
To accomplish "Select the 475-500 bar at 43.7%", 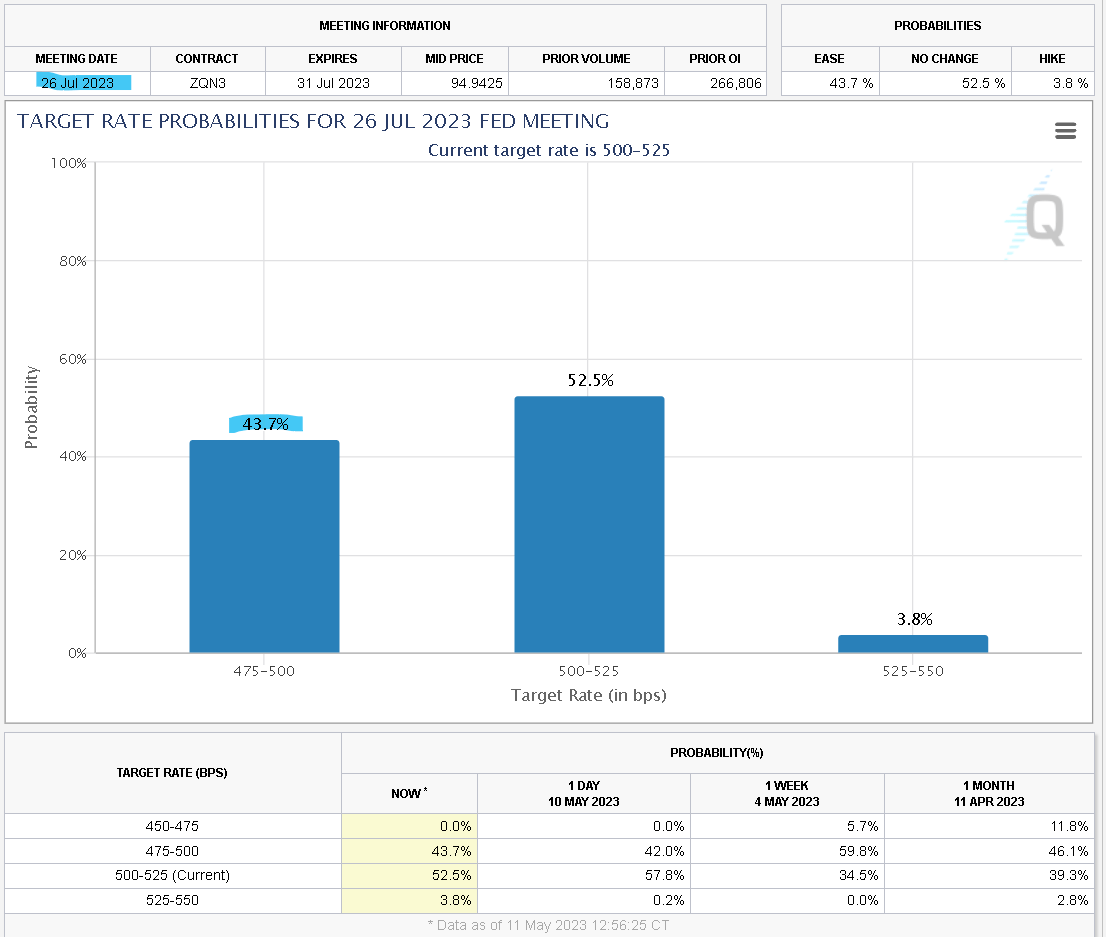I will click(x=265, y=546).
